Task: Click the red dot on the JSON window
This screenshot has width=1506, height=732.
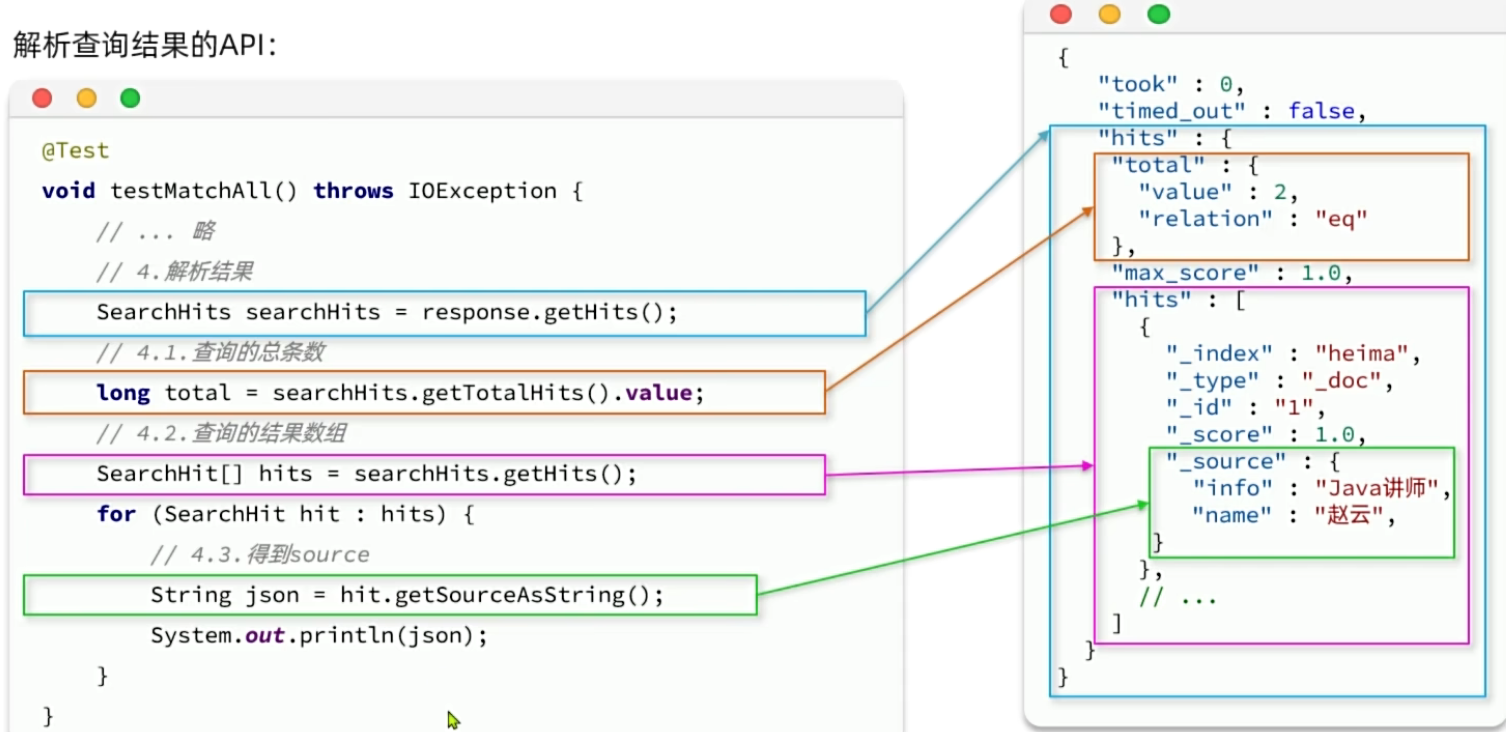Action: 1060,14
